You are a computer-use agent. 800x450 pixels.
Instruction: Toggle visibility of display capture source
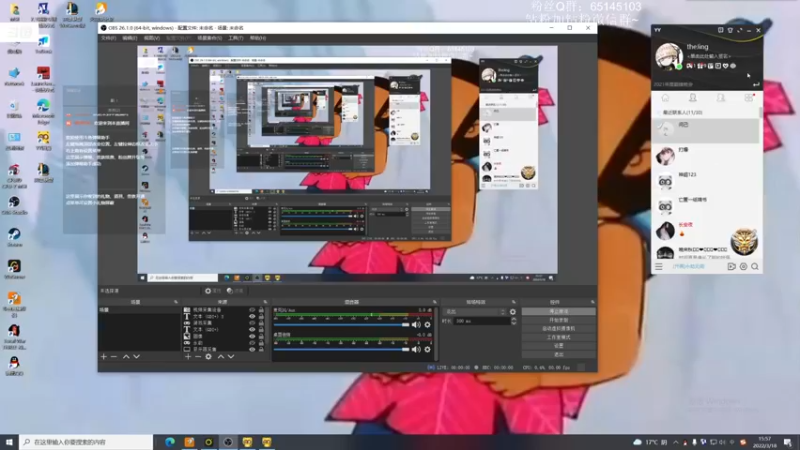tap(252, 349)
